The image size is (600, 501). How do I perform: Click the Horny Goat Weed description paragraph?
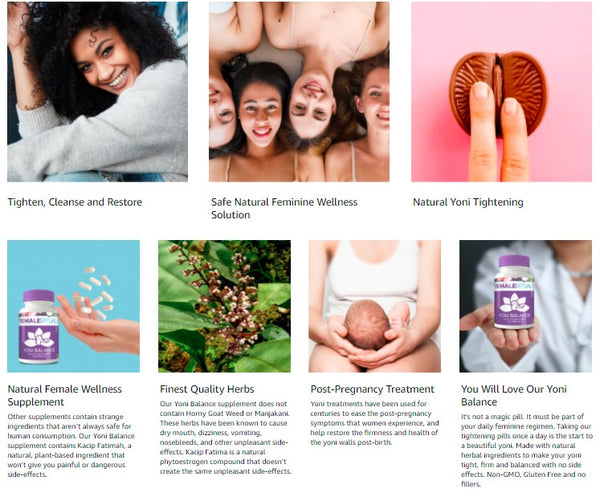225,437
